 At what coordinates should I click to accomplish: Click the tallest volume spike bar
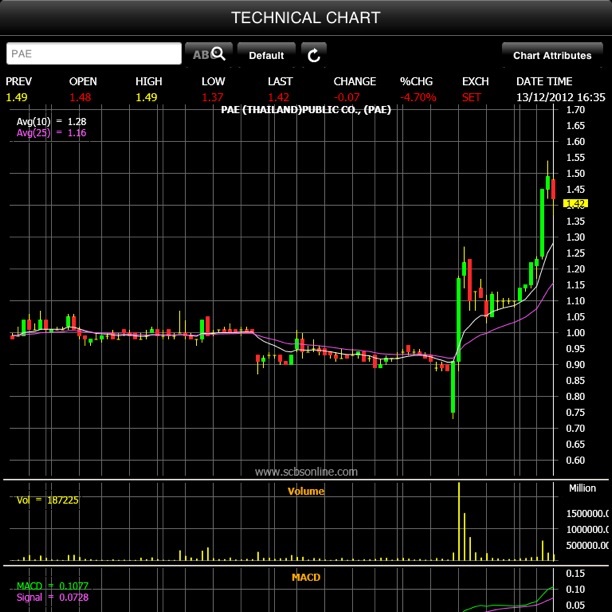pos(459,521)
